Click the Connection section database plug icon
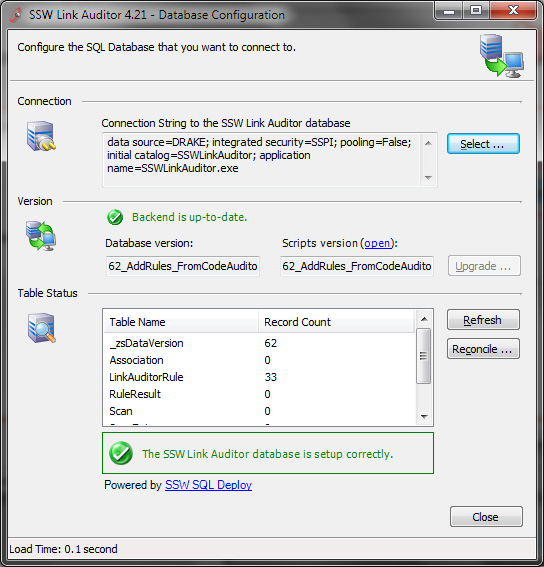 tap(41, 136)
